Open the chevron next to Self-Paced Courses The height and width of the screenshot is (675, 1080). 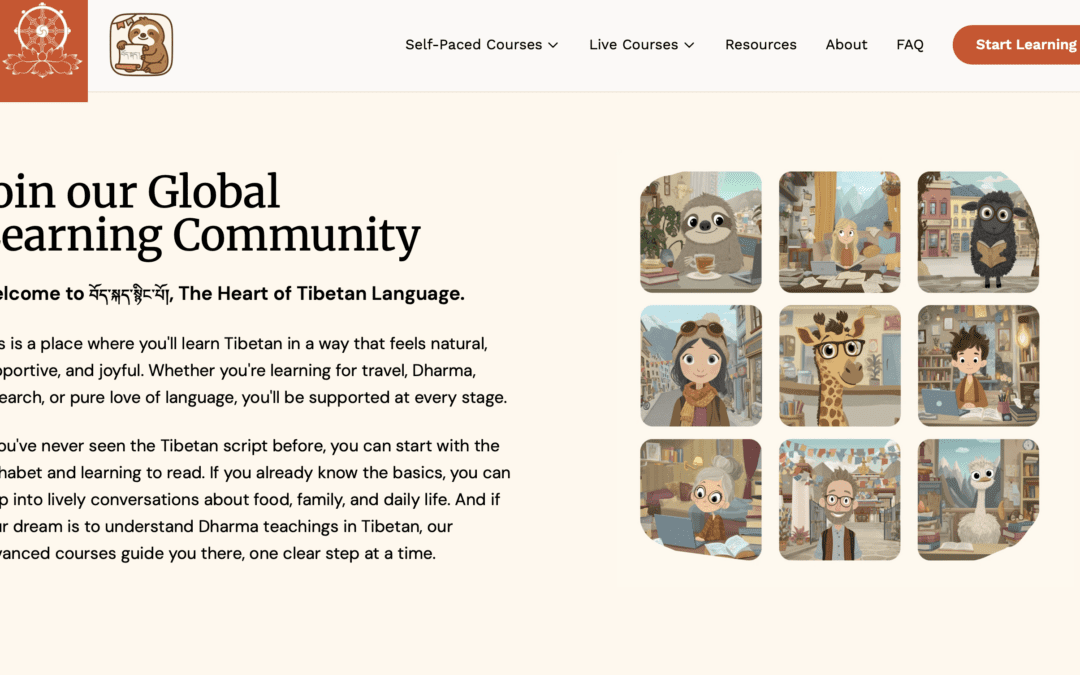[x=552, y=45]
